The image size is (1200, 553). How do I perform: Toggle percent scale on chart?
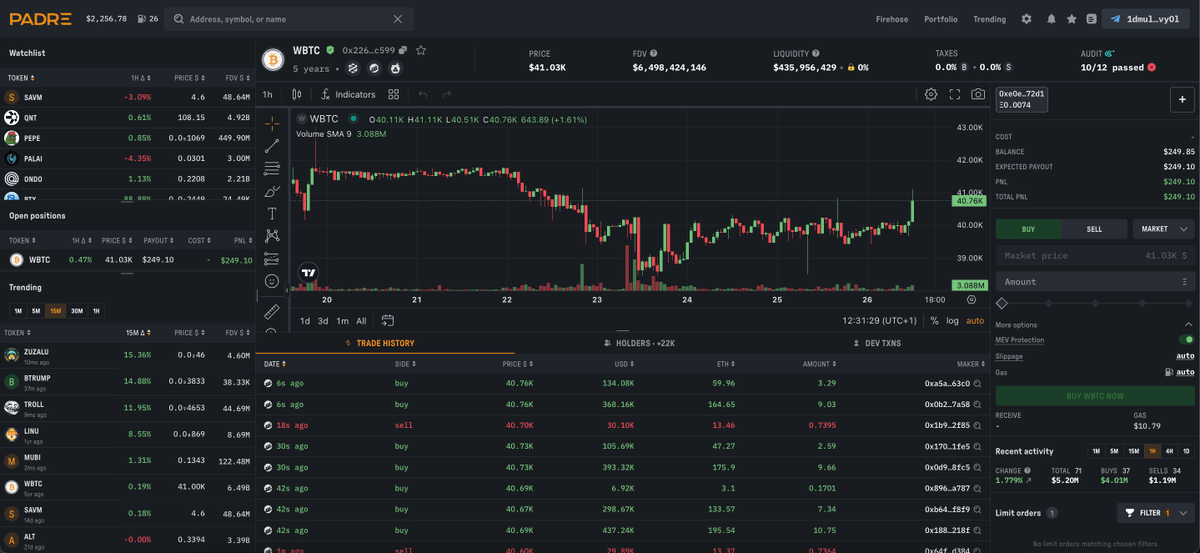934,321
